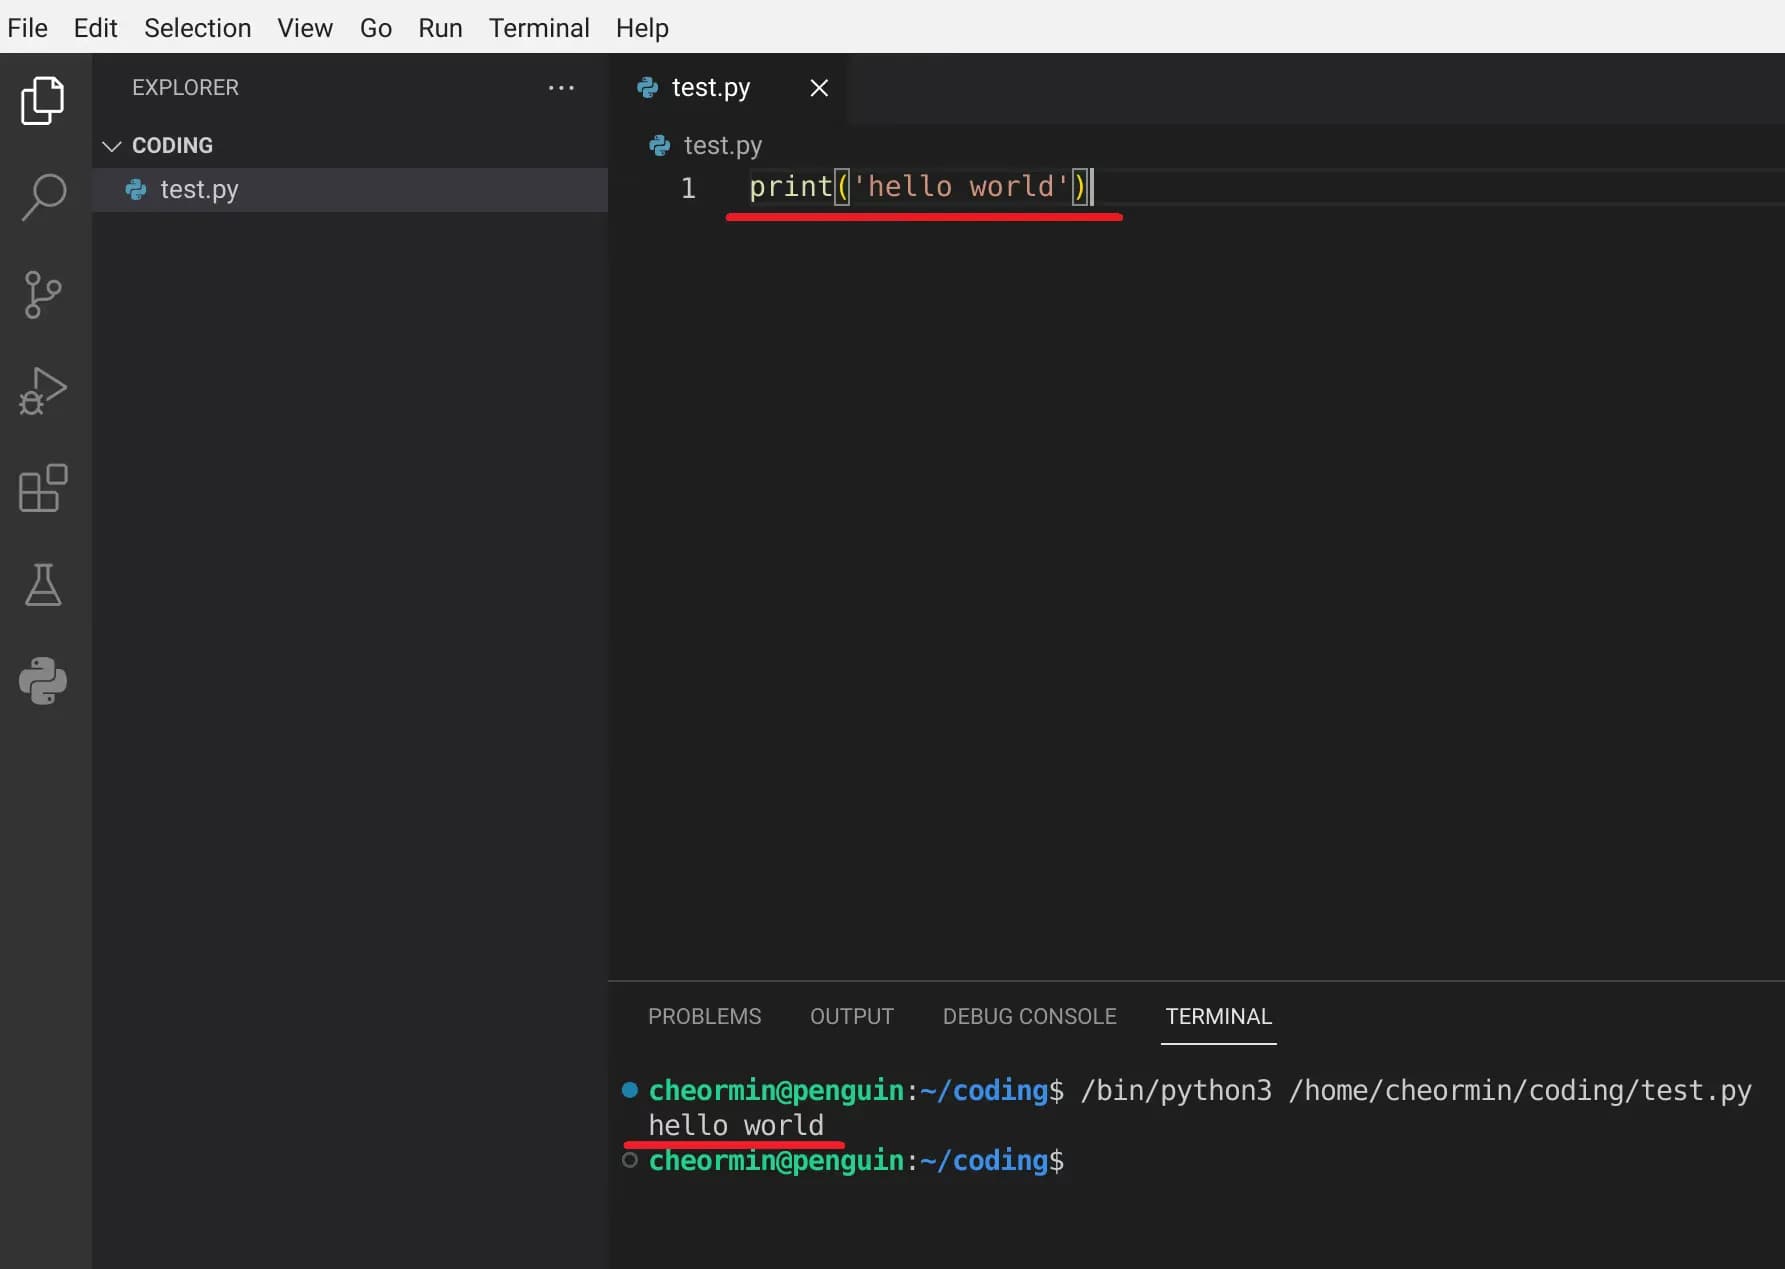Image resolution: width=1785 pixels, height=1269 pixels.
Task: Open the Views and More Actions menu
Action: coord(561,88)
